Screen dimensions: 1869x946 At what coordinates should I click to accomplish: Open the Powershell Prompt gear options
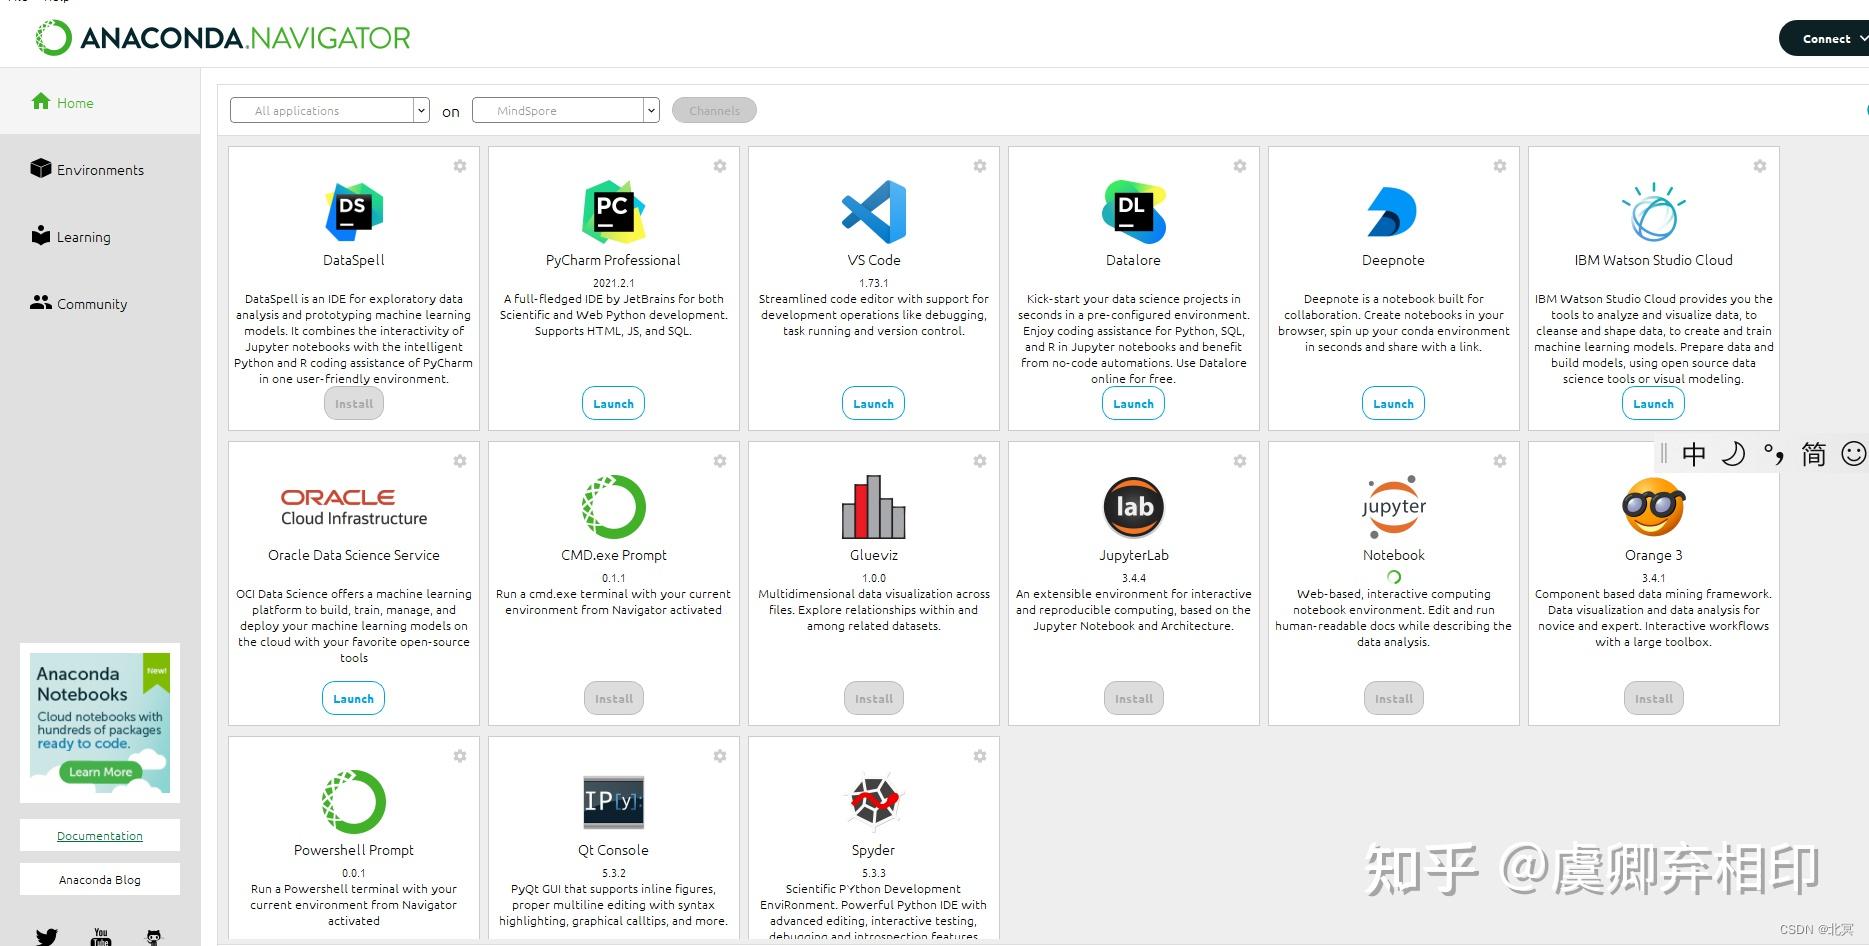[460, 756]
